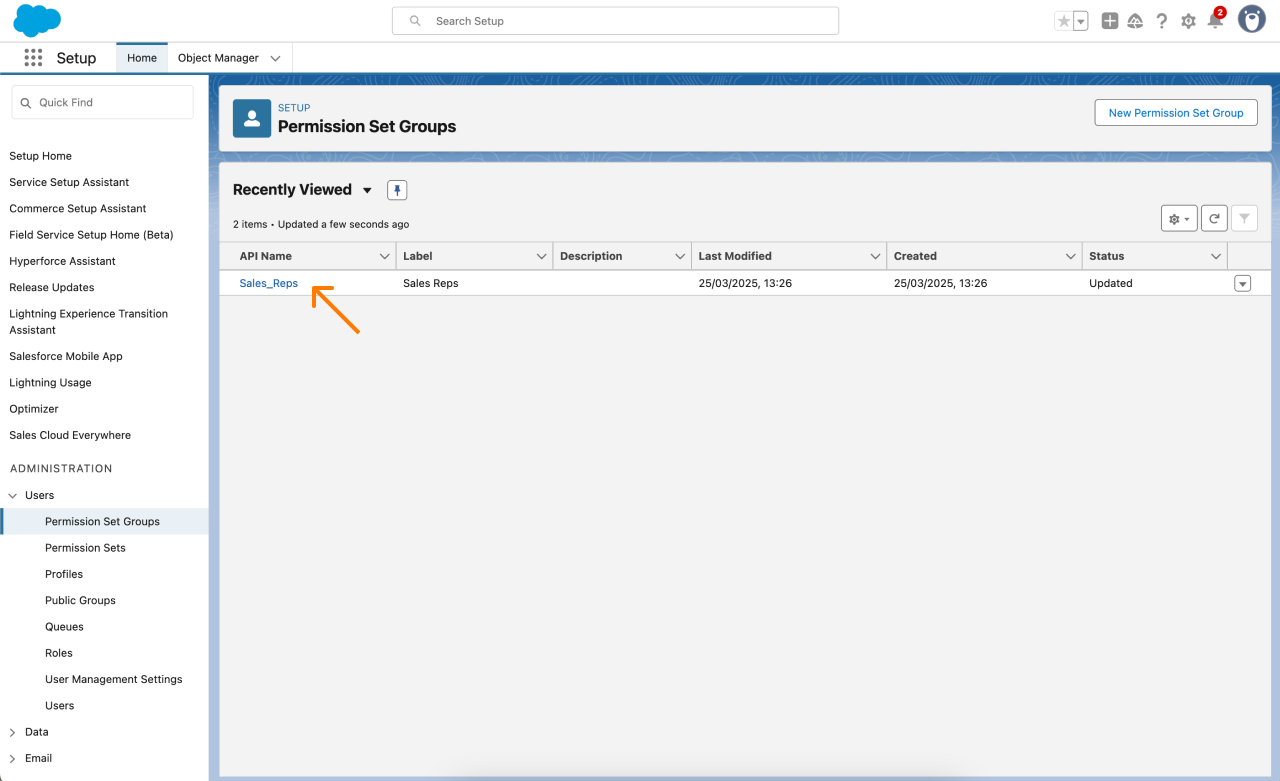Open the List View Controls gear
The image size is (1280, 781).
(1179, 218)
